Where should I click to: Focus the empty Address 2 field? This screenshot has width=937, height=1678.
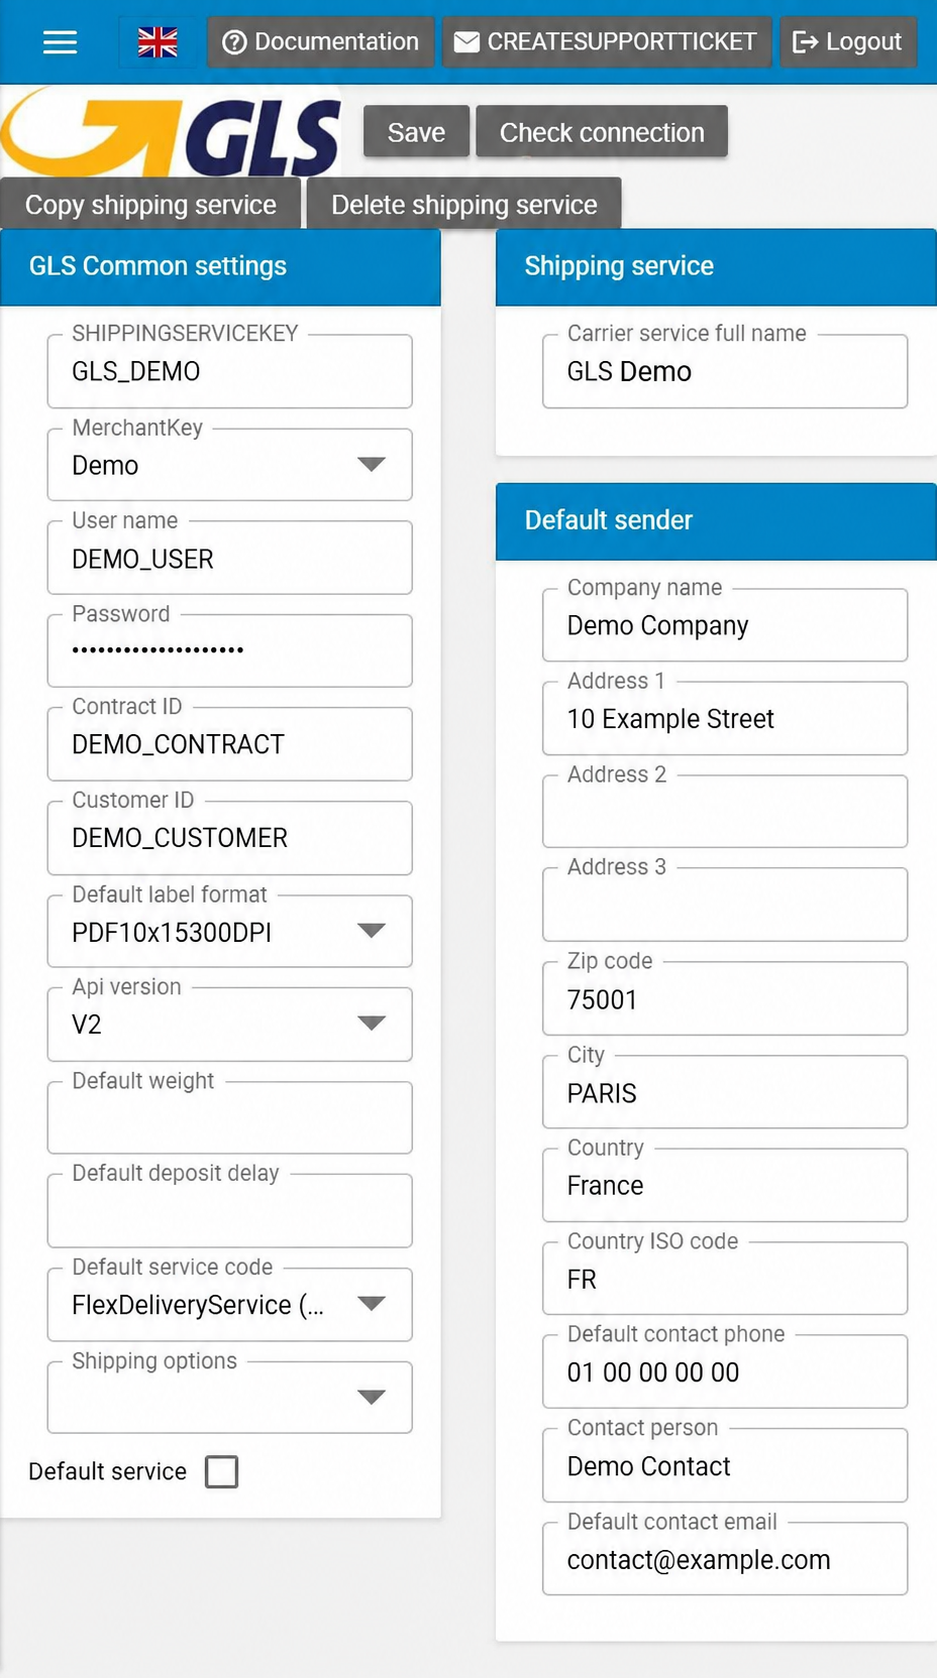coord(725,812)
